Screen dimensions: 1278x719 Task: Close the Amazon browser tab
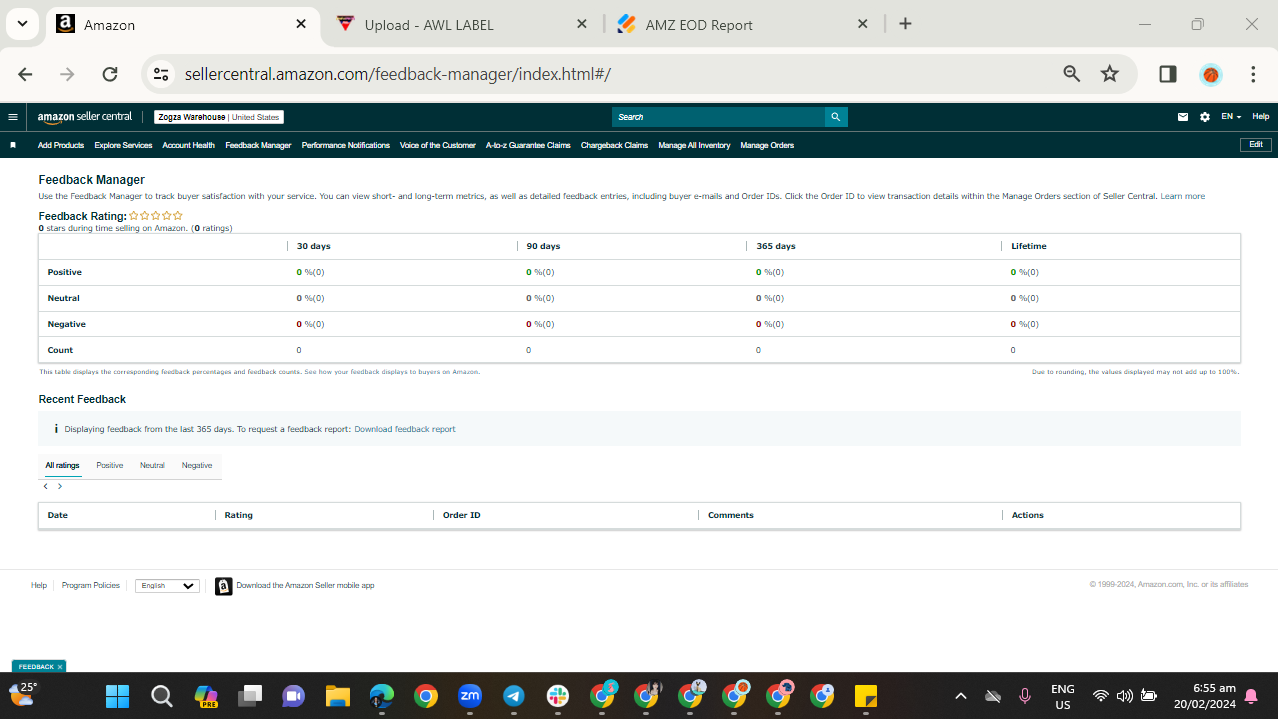click(301, 24)
